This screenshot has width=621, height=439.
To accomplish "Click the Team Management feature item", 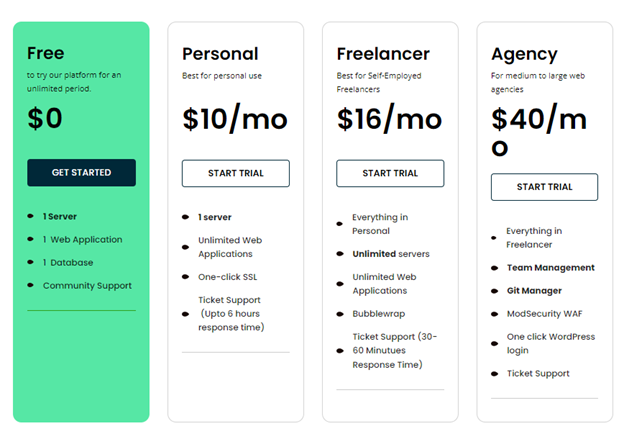I will pyautogui.click(x=551, y=268).
